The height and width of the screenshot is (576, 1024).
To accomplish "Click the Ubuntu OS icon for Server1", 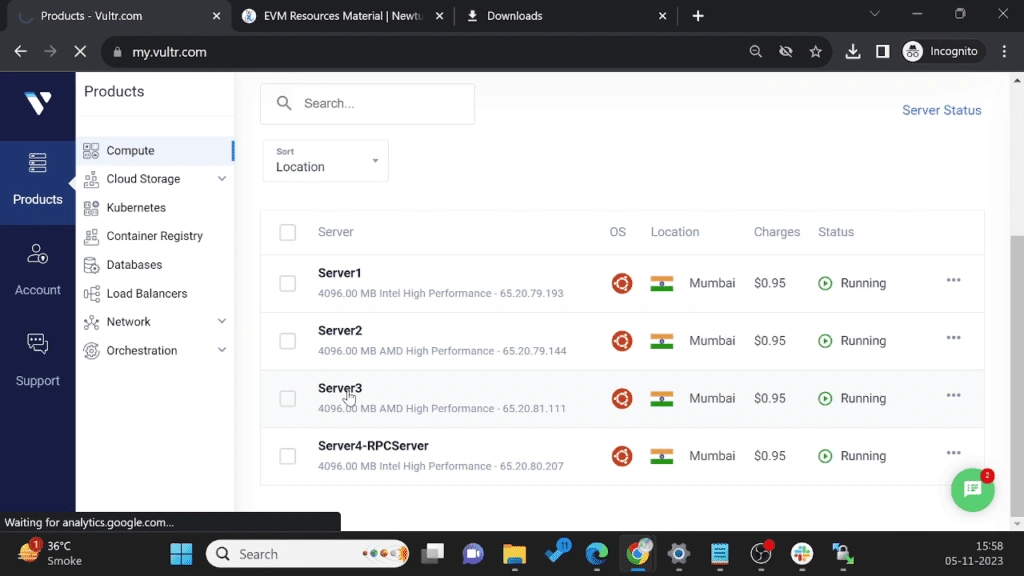I will 621,283.
